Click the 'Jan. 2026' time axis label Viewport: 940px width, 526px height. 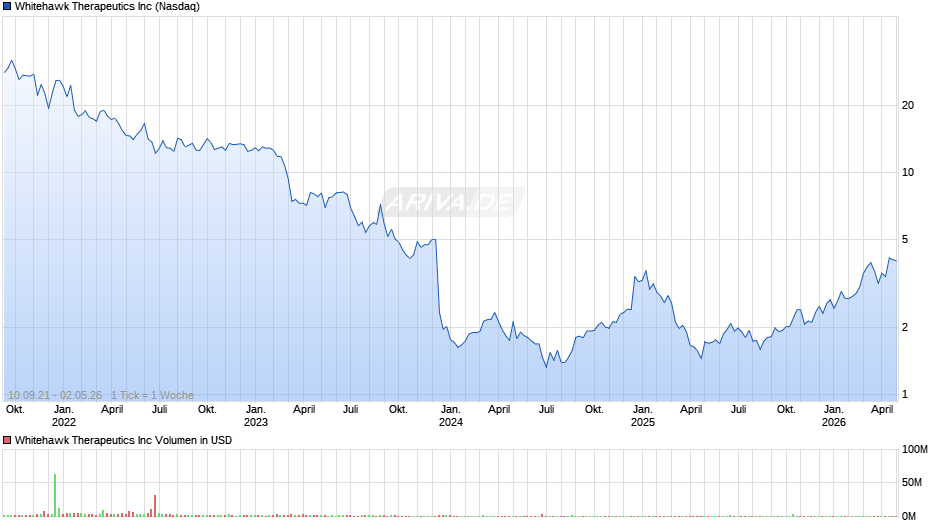(x=833, y=416)
